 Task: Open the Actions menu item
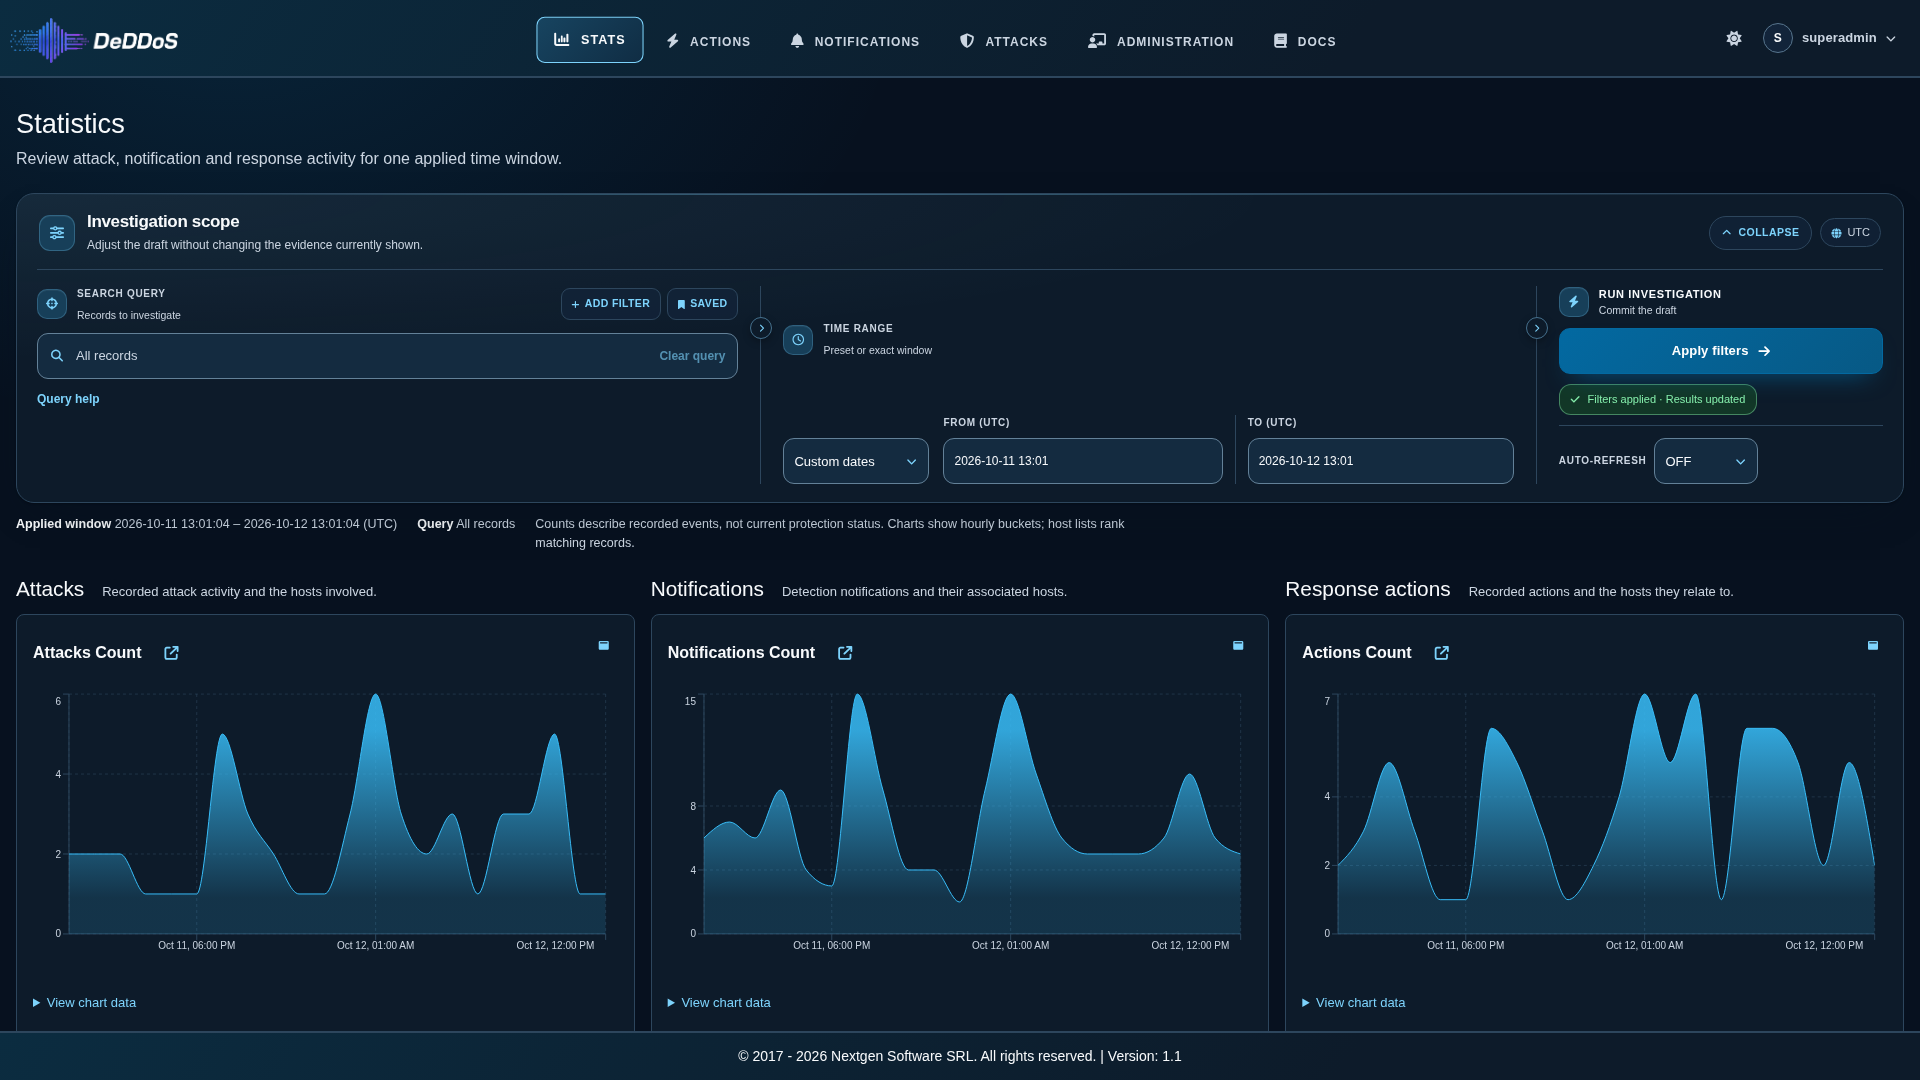point(708,41)
